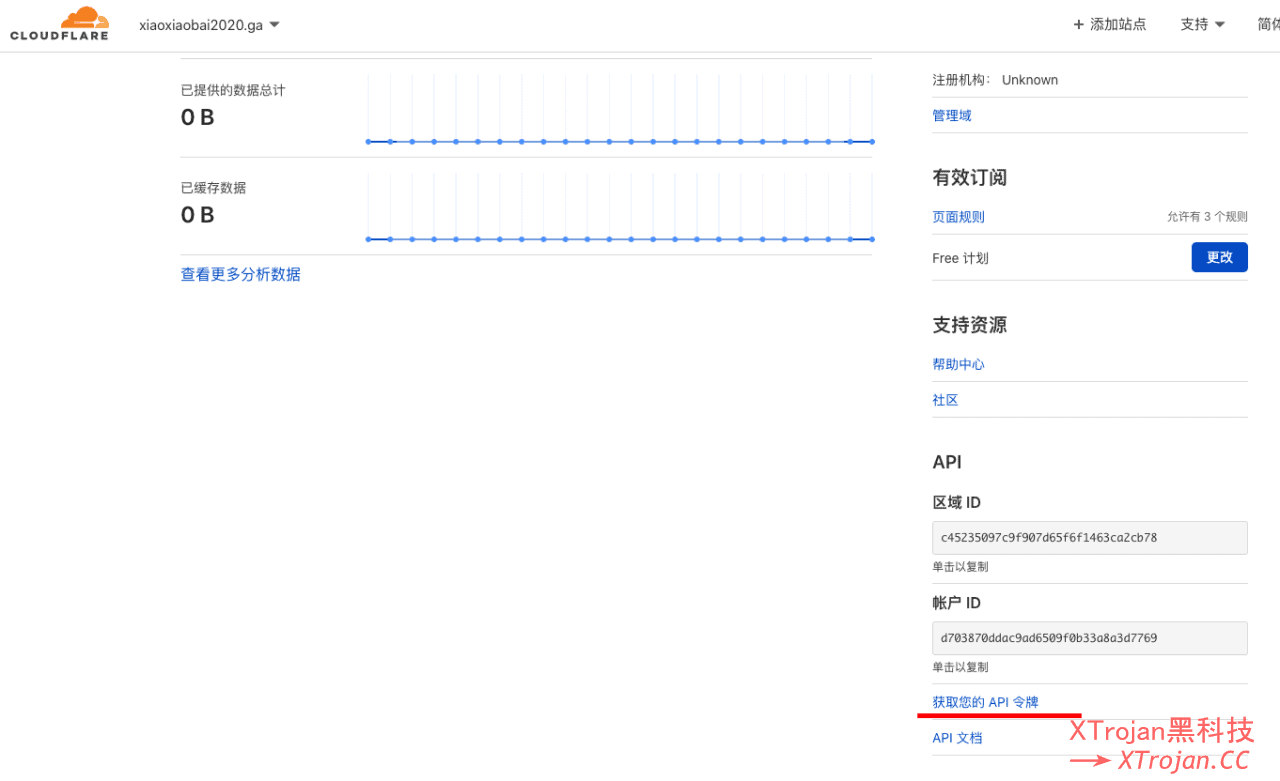Select the 允许有 3 个规则 text
Viewport: 1280px width, 781px height.
[1207, 217]
